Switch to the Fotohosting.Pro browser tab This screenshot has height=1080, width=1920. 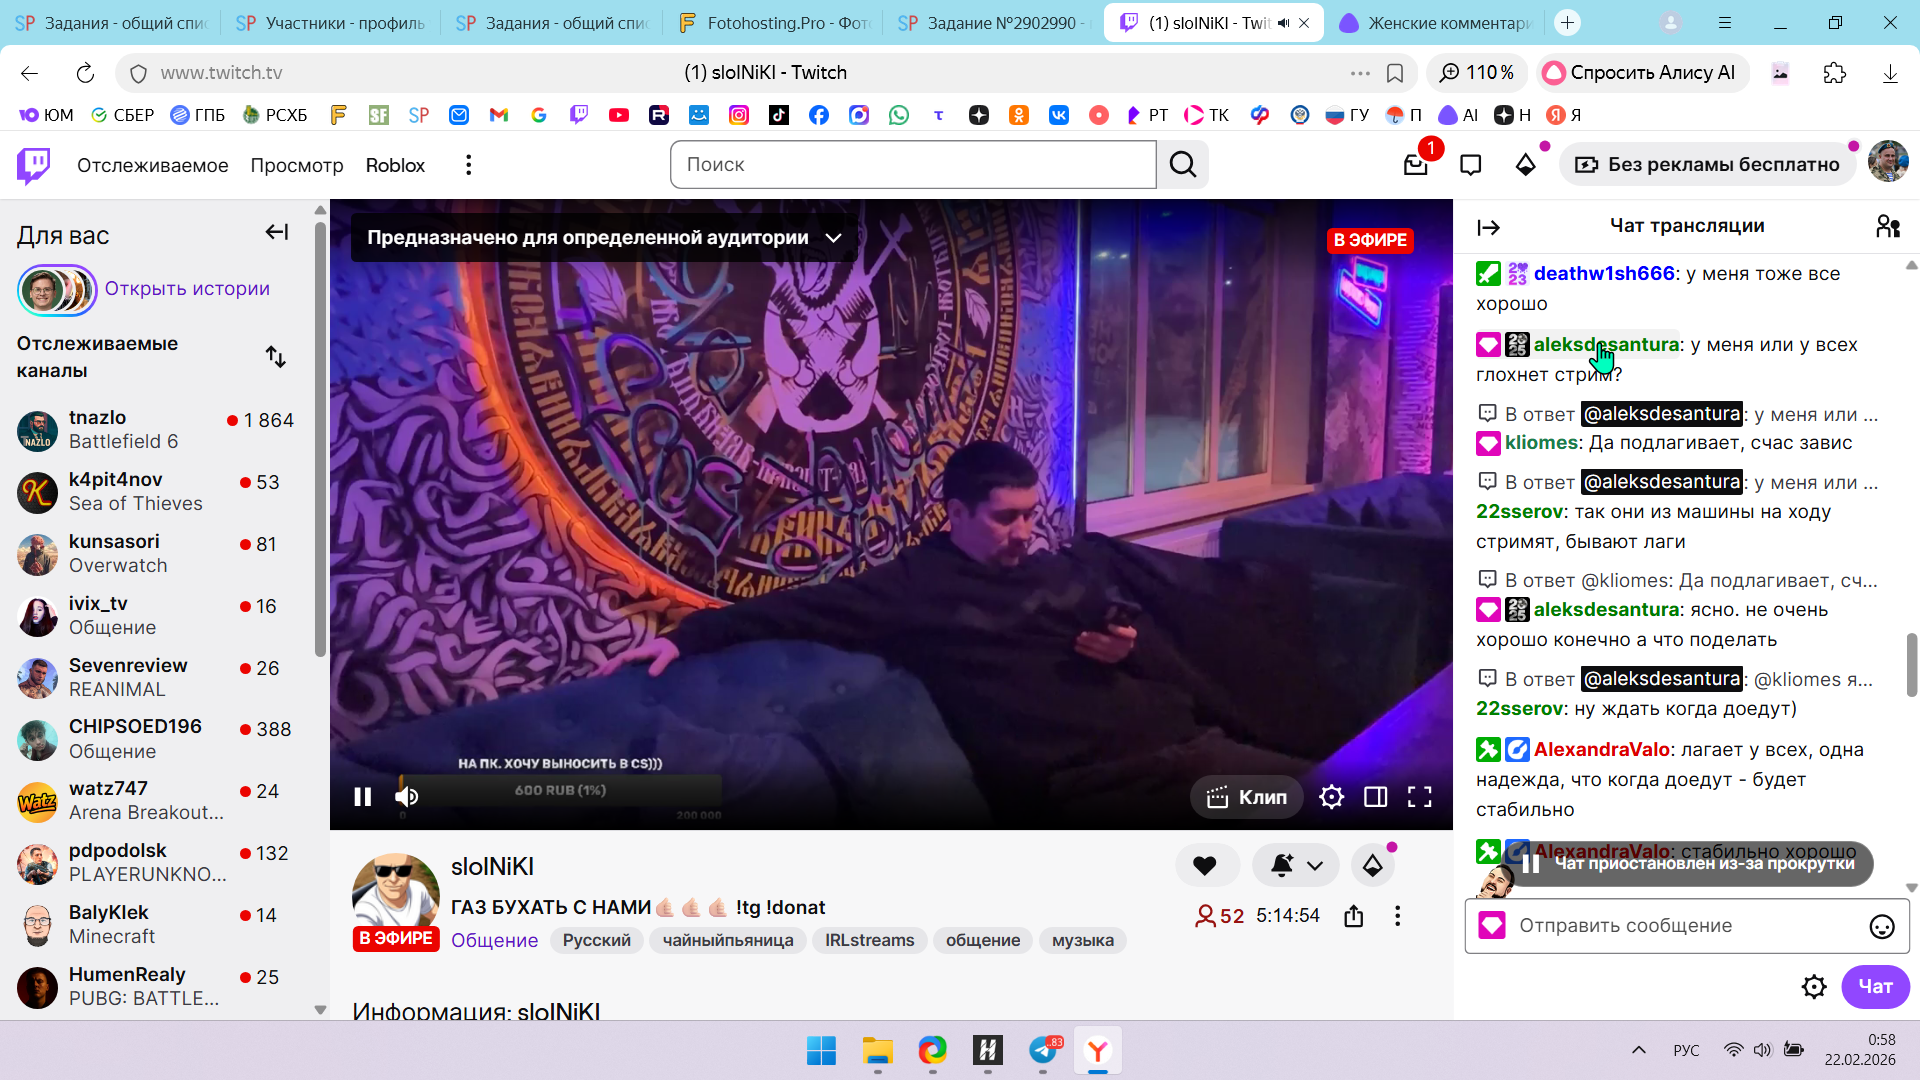point(774,23)
